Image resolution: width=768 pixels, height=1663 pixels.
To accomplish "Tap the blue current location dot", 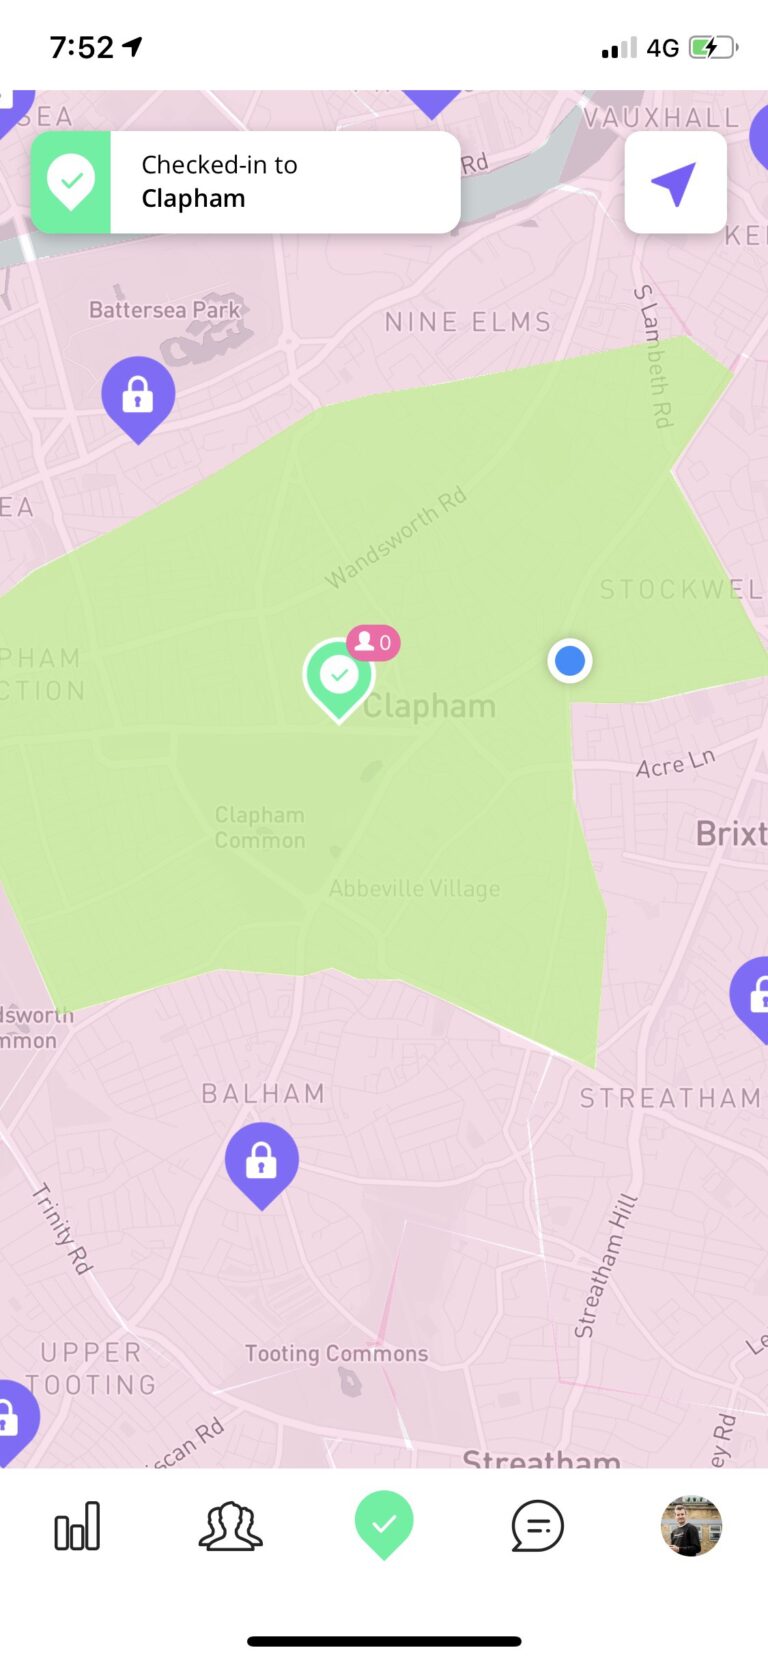I will tap(570, 661).
